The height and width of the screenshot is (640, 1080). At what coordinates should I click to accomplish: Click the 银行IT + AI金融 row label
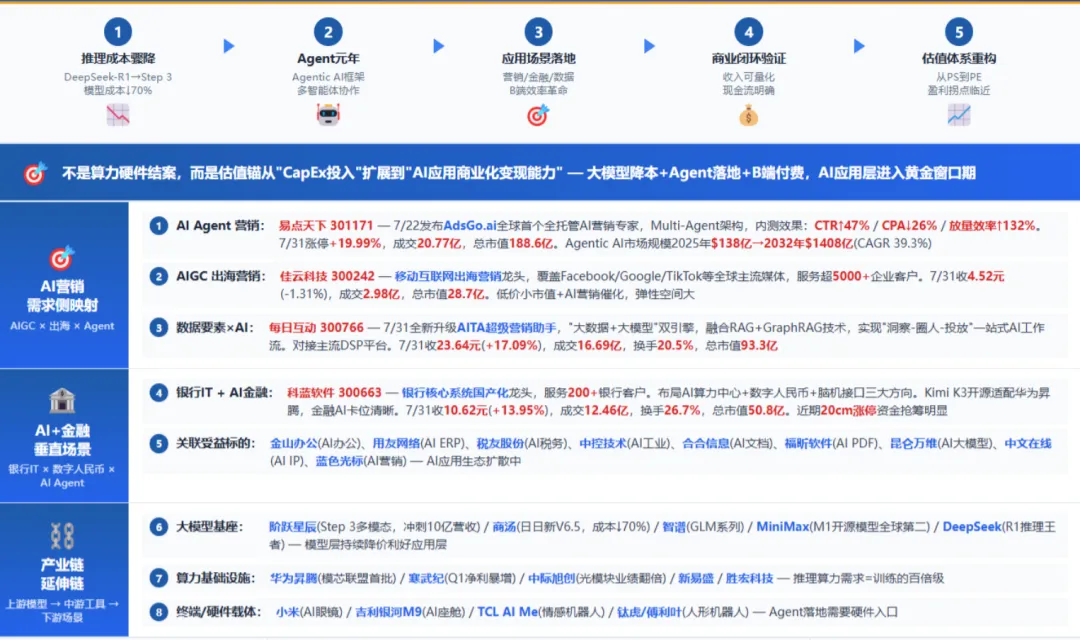pyautogui.click(x=224, y=392)
